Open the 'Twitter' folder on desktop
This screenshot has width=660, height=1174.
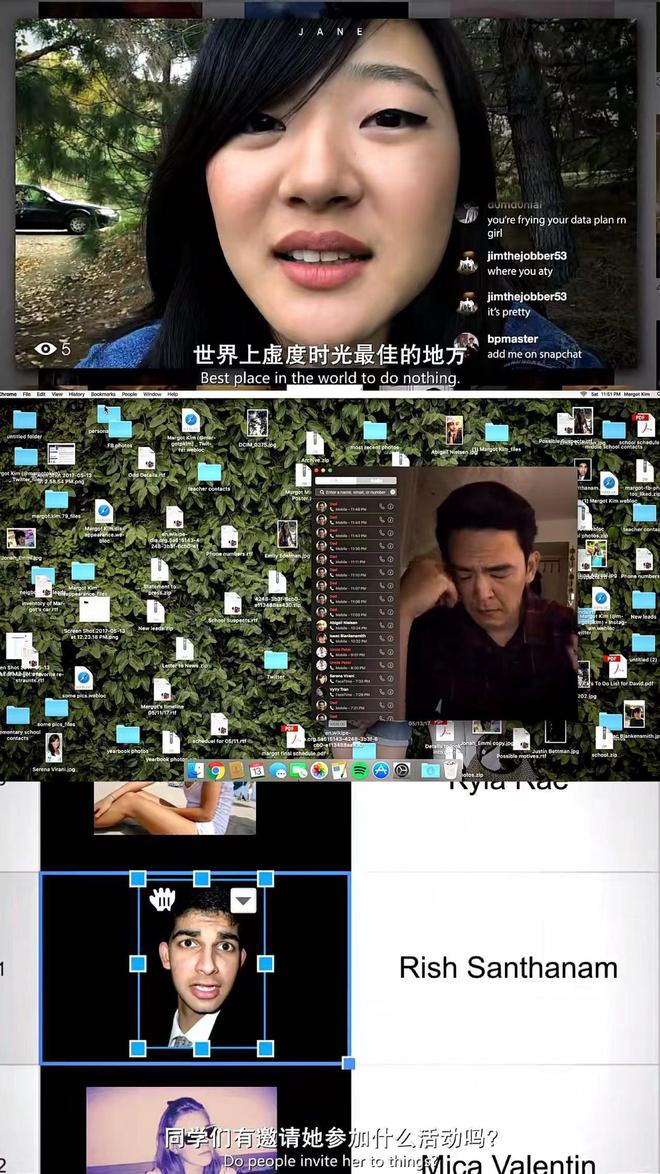pos(276,660)
